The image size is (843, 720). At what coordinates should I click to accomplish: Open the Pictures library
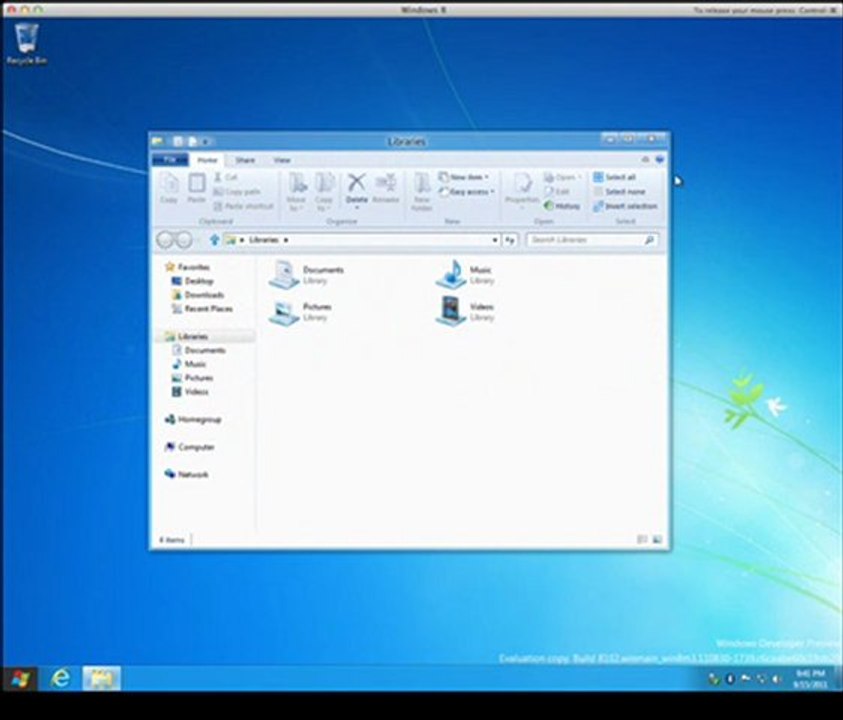click(301, 312)
